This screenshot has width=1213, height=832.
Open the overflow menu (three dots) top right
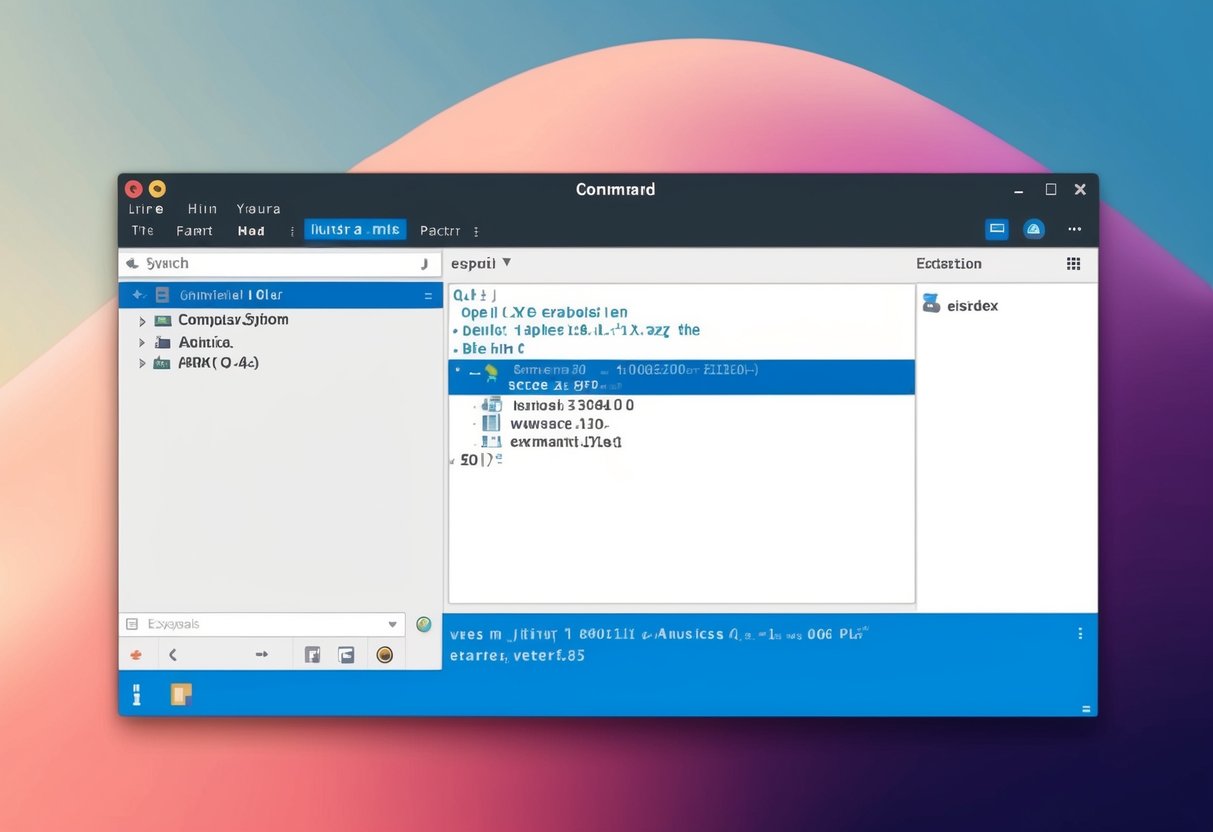click(1074, 229)
